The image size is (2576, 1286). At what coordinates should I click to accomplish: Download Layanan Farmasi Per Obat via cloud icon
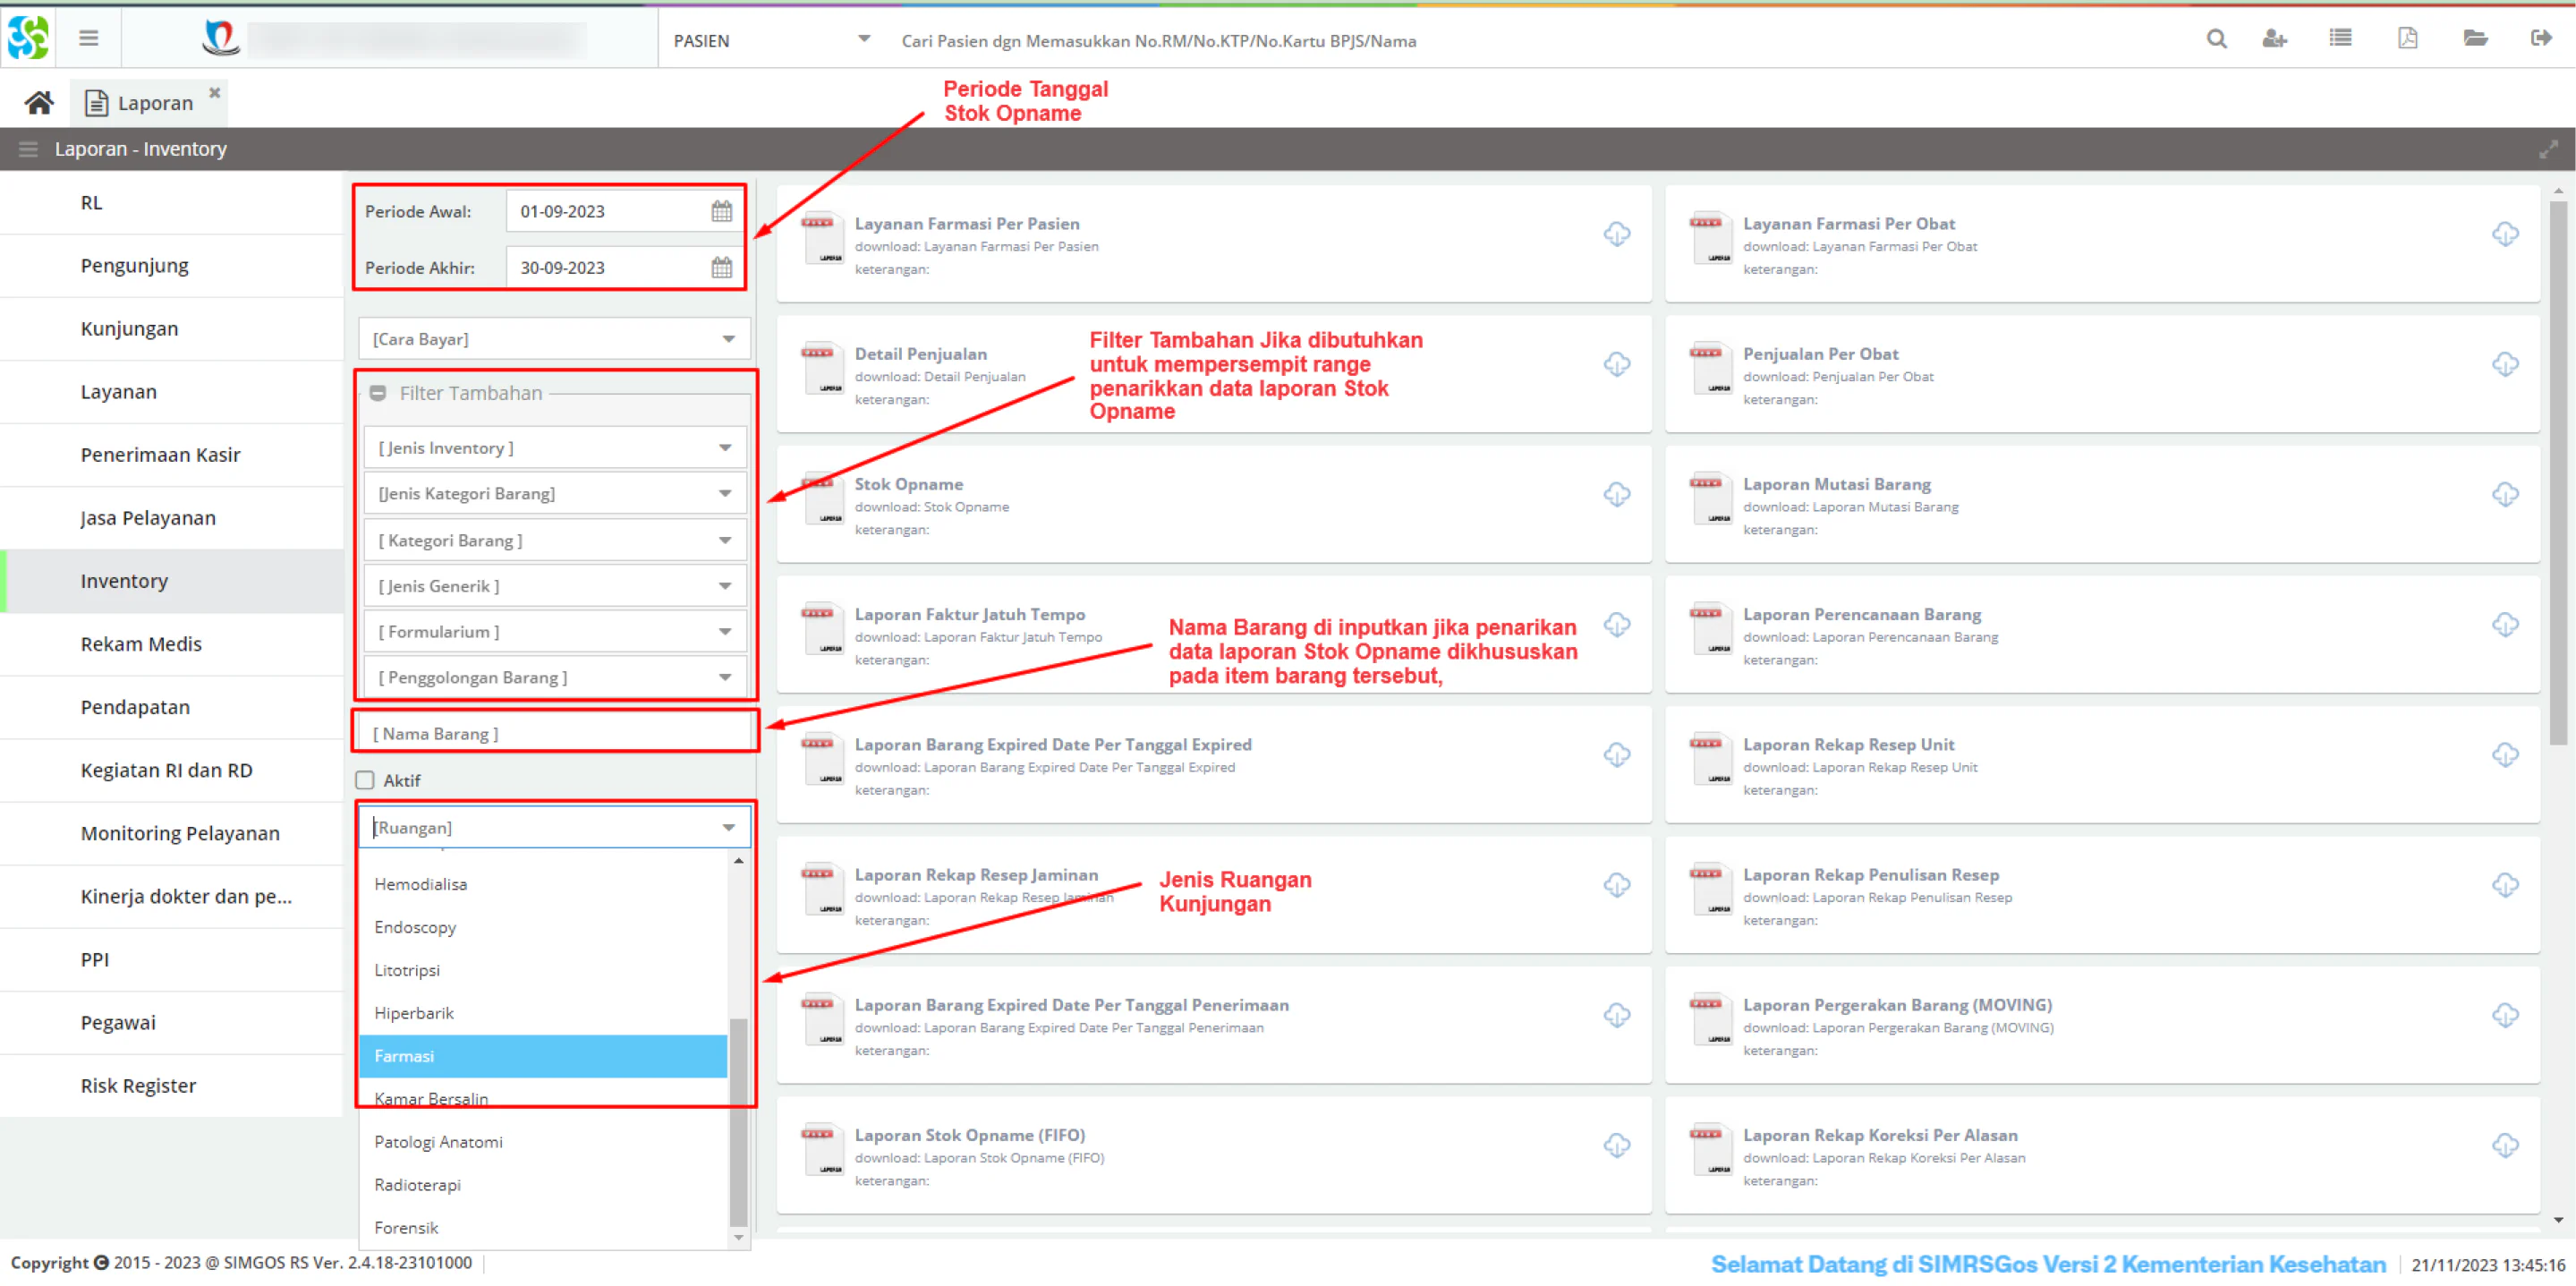click(x=2504, y=234)
